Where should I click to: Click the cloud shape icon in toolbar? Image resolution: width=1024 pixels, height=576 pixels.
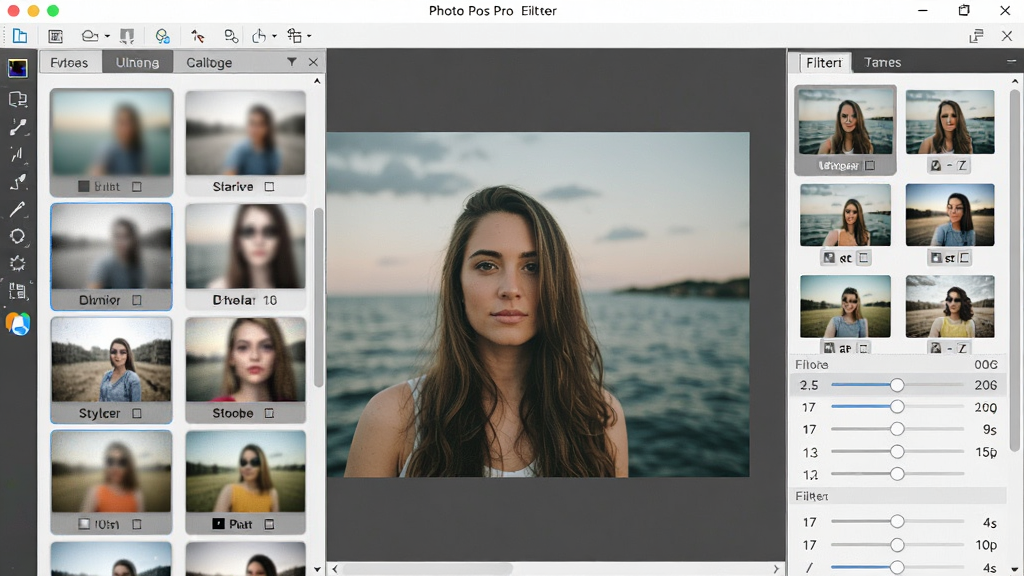(x=90, y=36)
